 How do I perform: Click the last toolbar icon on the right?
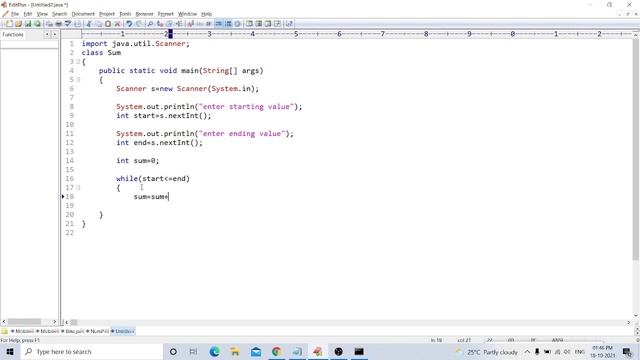click(x=289, y=24)
